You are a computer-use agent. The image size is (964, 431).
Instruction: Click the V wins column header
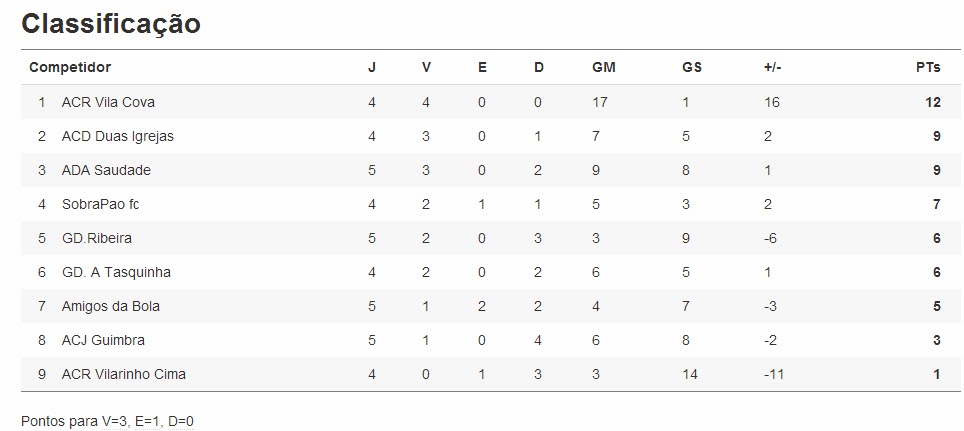pyautogui.click(x=426, y=67)
